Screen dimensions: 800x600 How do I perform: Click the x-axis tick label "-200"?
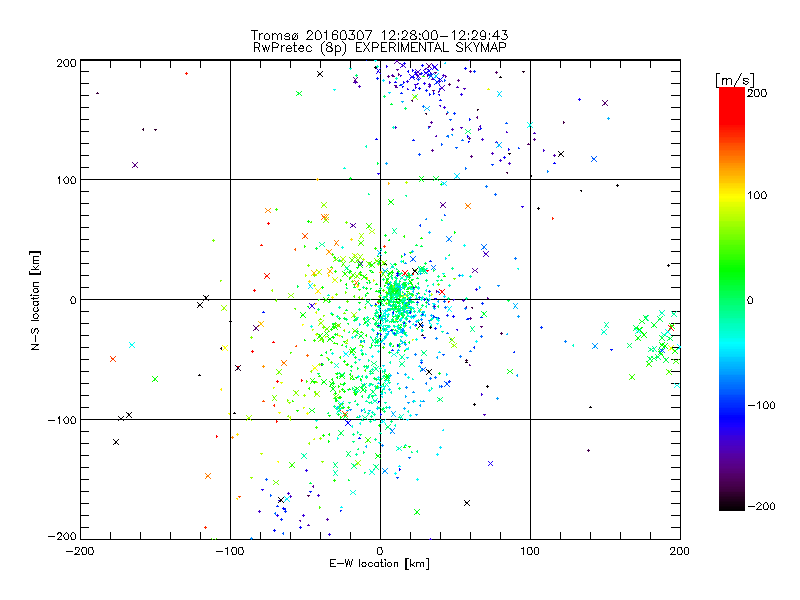click(x=80, y=551)
